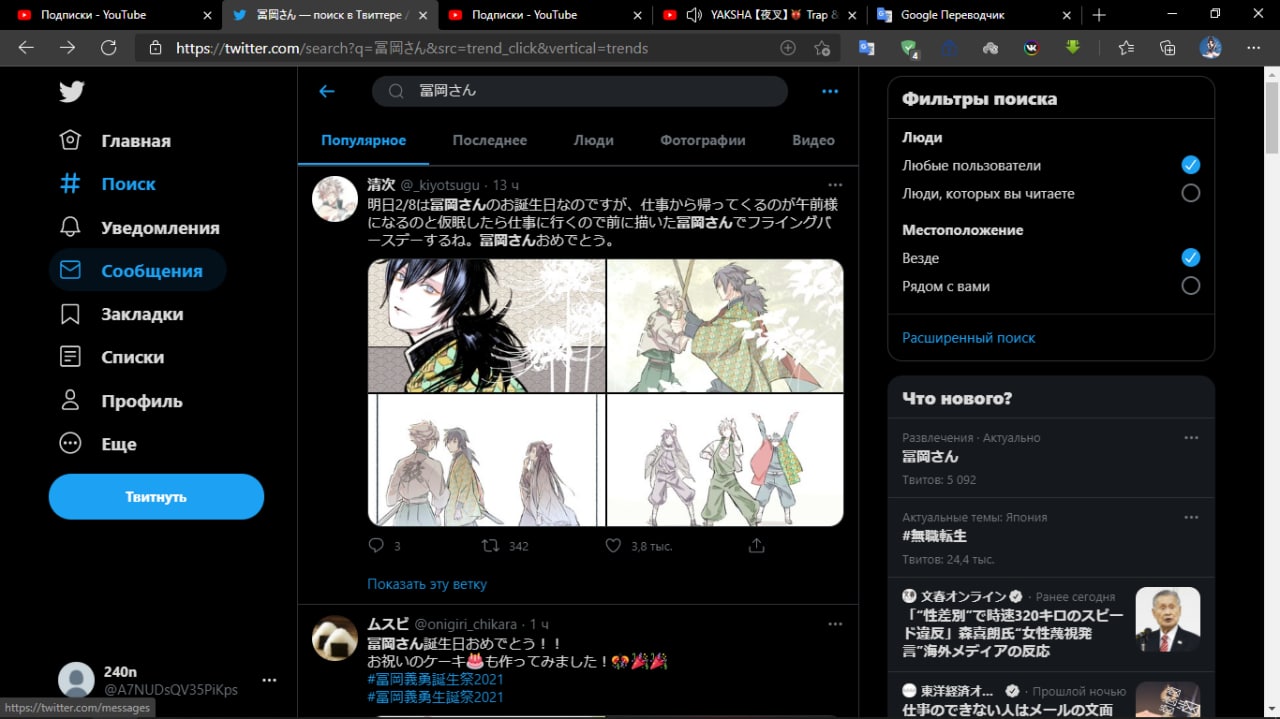Screen dimensions: 1280x719
Task: Select Любые пользователи radio option
Action: pyautogui.click(x=1190, y=165)
